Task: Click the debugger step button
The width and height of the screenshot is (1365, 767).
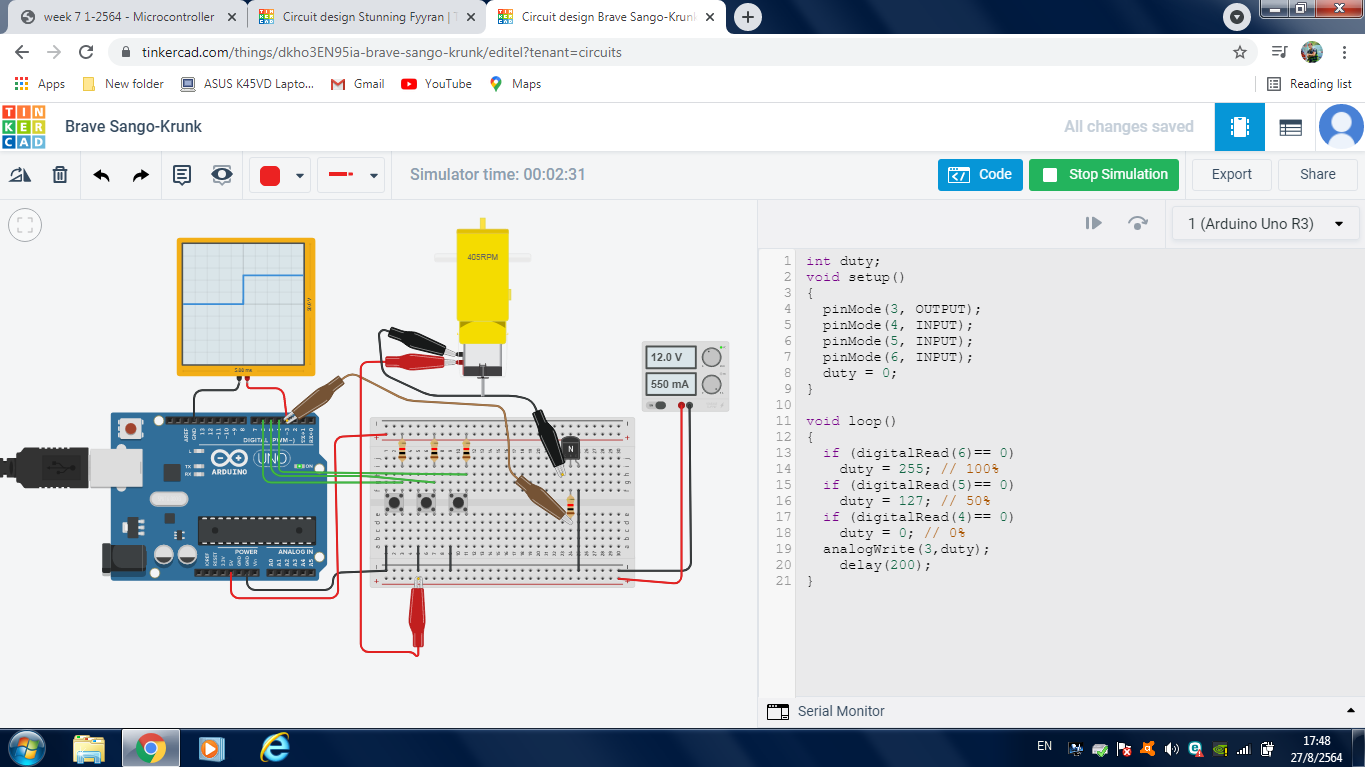Action: point(1094,224)
